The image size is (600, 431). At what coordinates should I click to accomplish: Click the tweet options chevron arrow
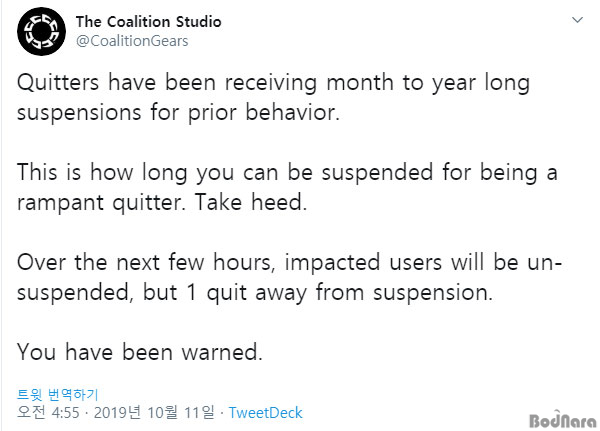point(577,20)
